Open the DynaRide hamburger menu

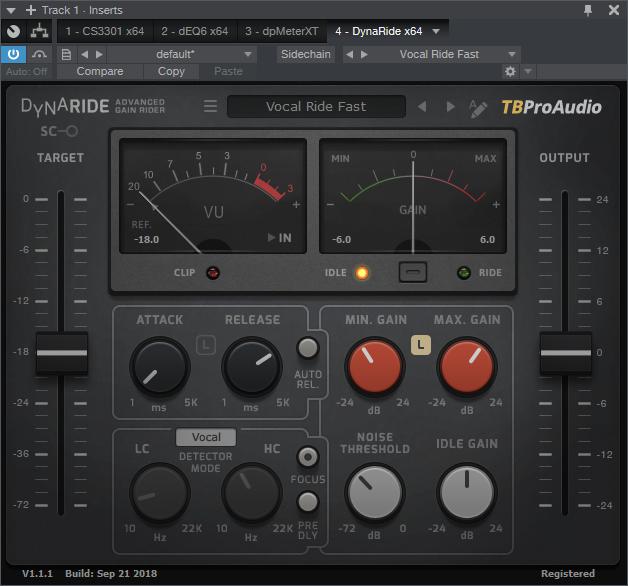click(210, 106)
